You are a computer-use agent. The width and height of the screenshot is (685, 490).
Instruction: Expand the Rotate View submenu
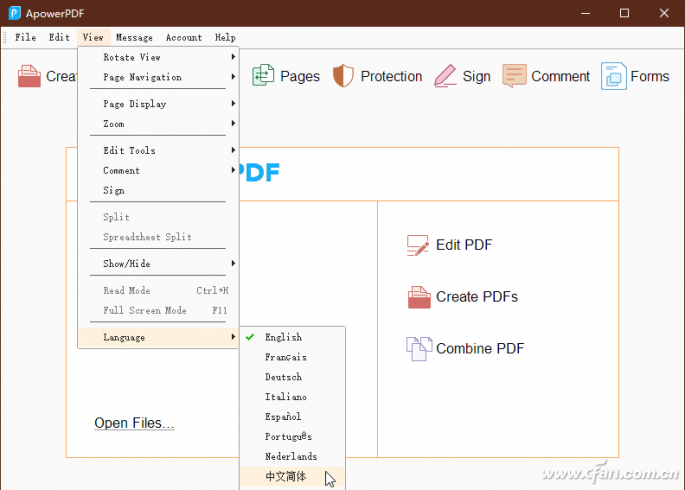click(x=158, y=57)
